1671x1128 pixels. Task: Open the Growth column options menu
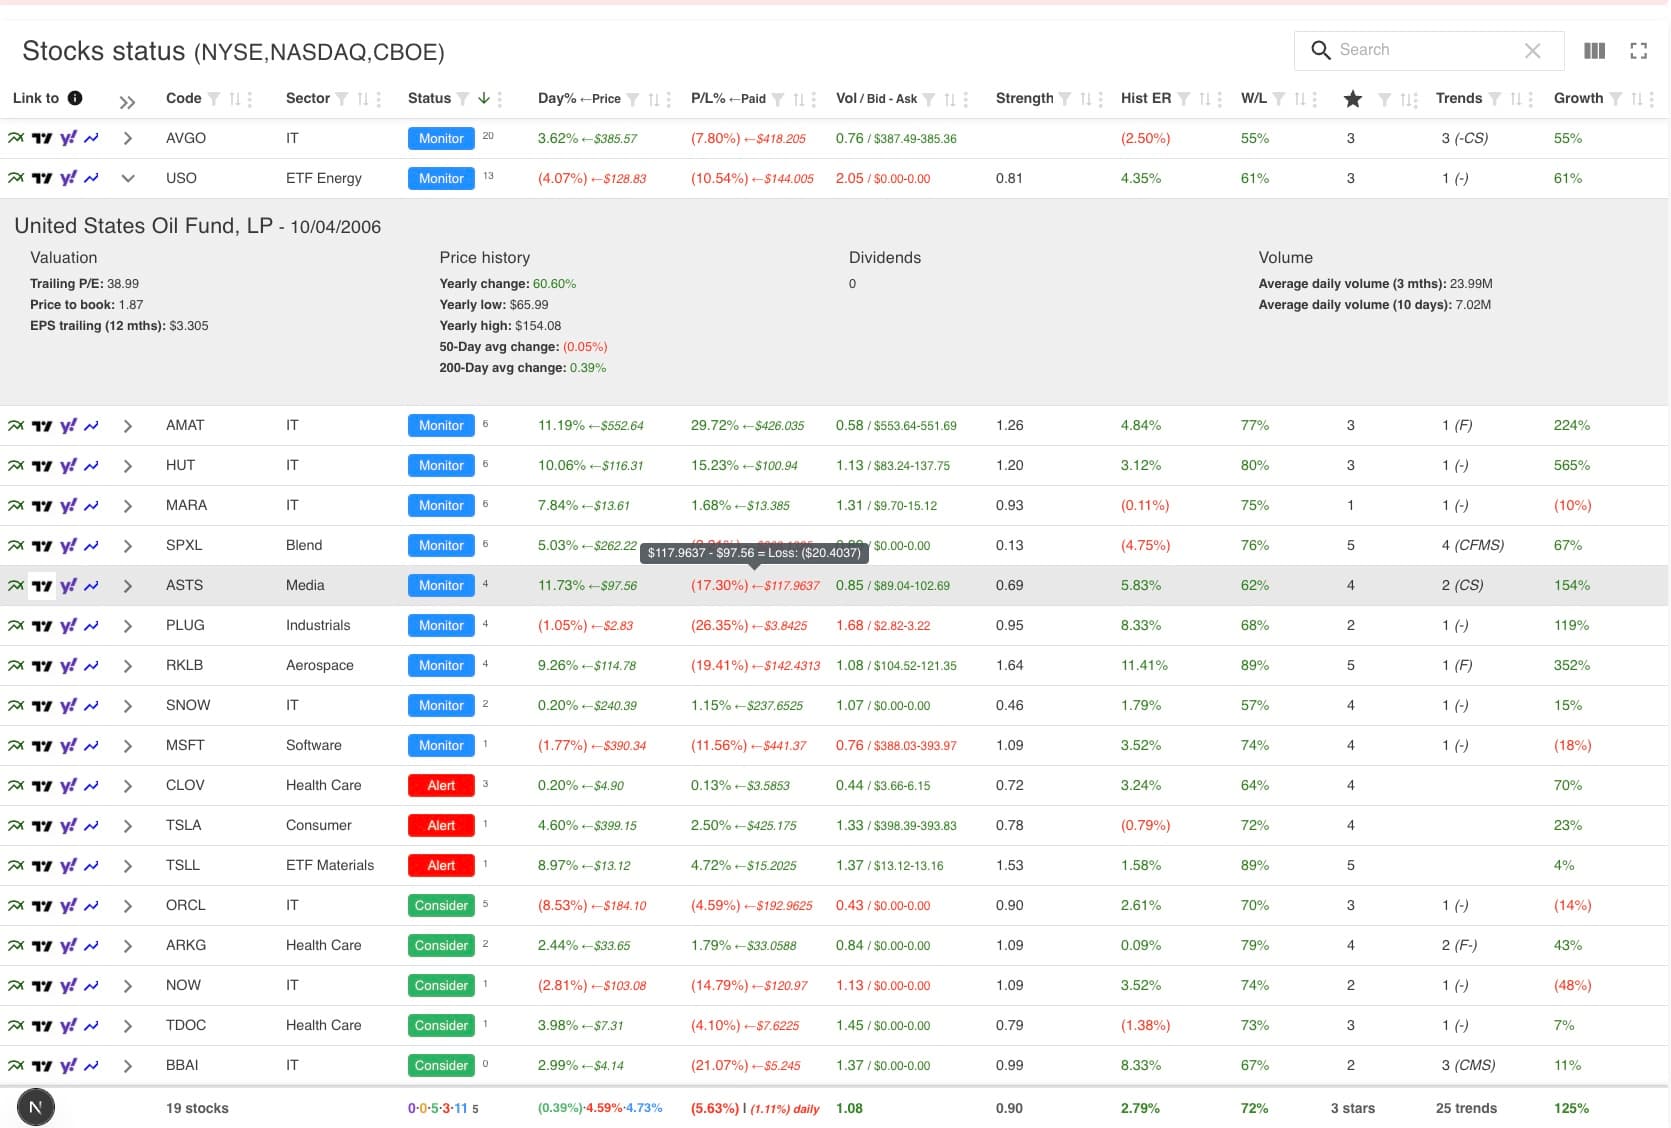point(1652,99)
